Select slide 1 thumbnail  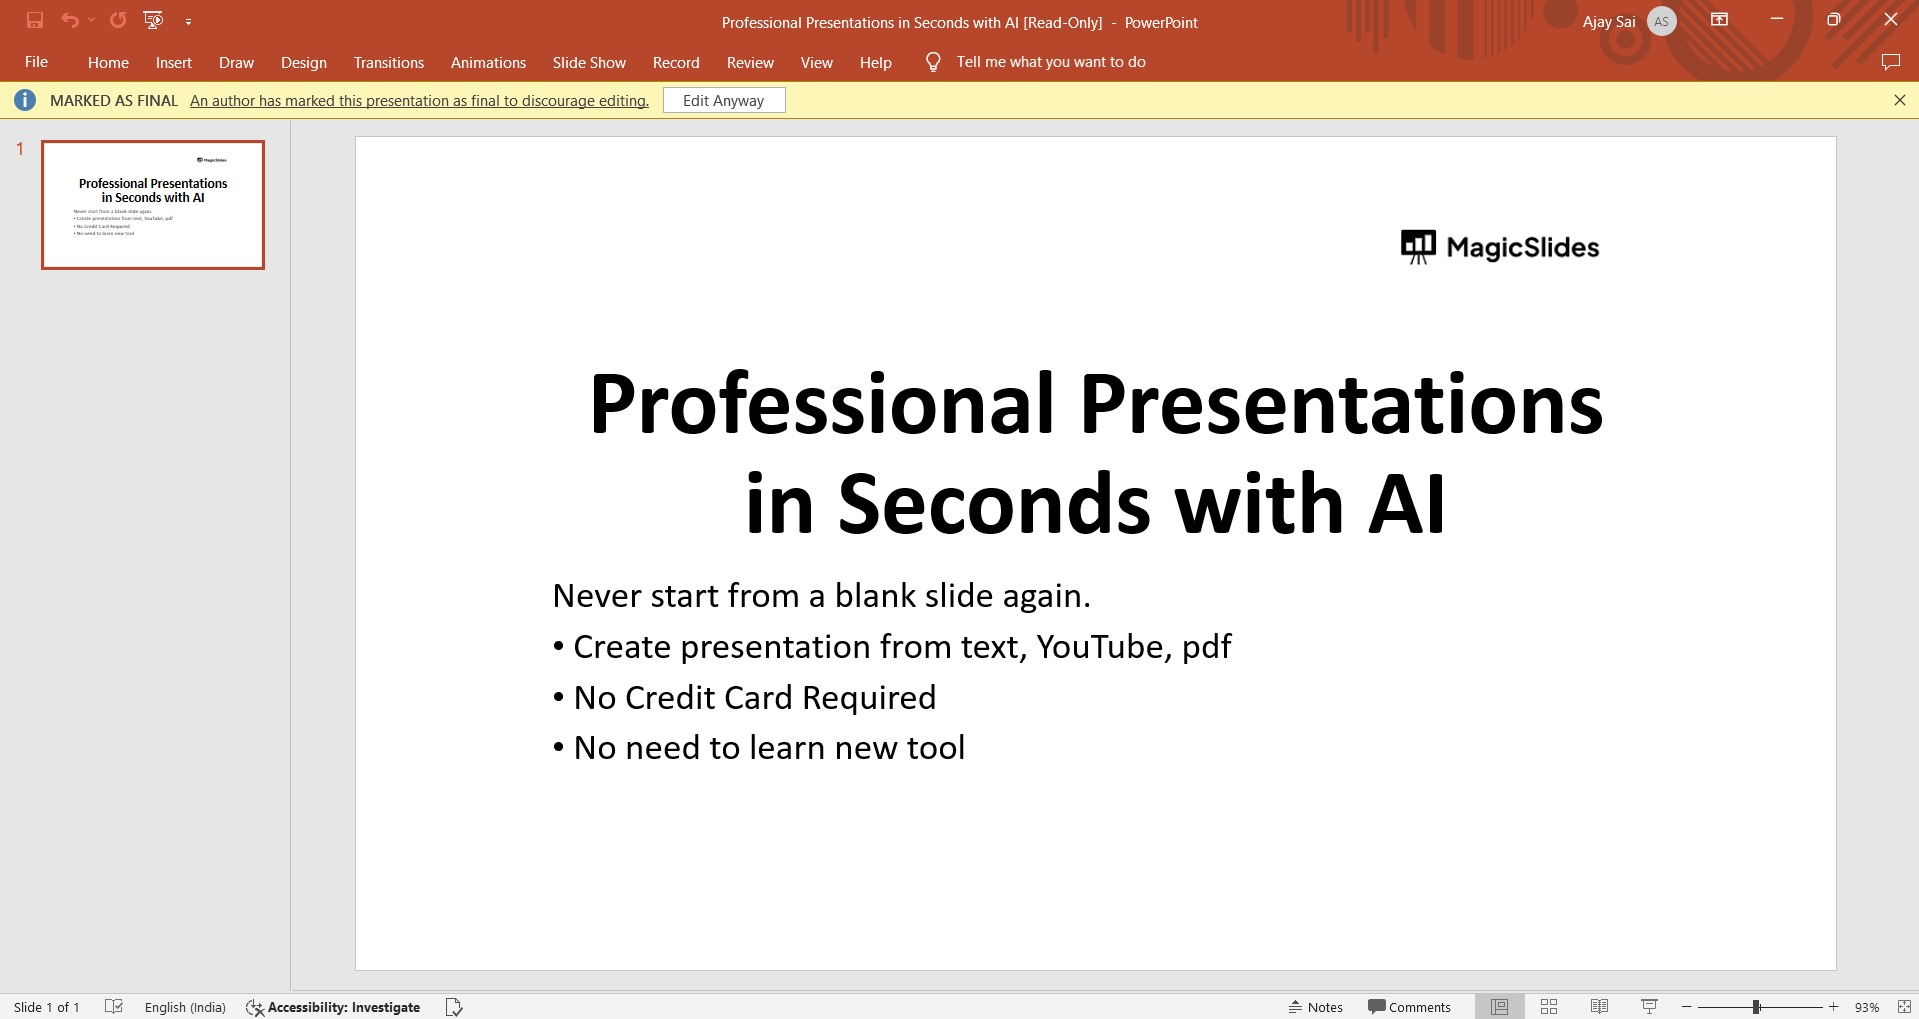153,205
